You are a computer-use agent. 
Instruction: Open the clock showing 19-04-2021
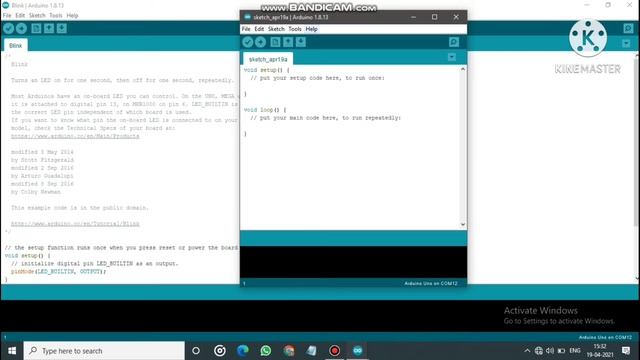point(600,351)
